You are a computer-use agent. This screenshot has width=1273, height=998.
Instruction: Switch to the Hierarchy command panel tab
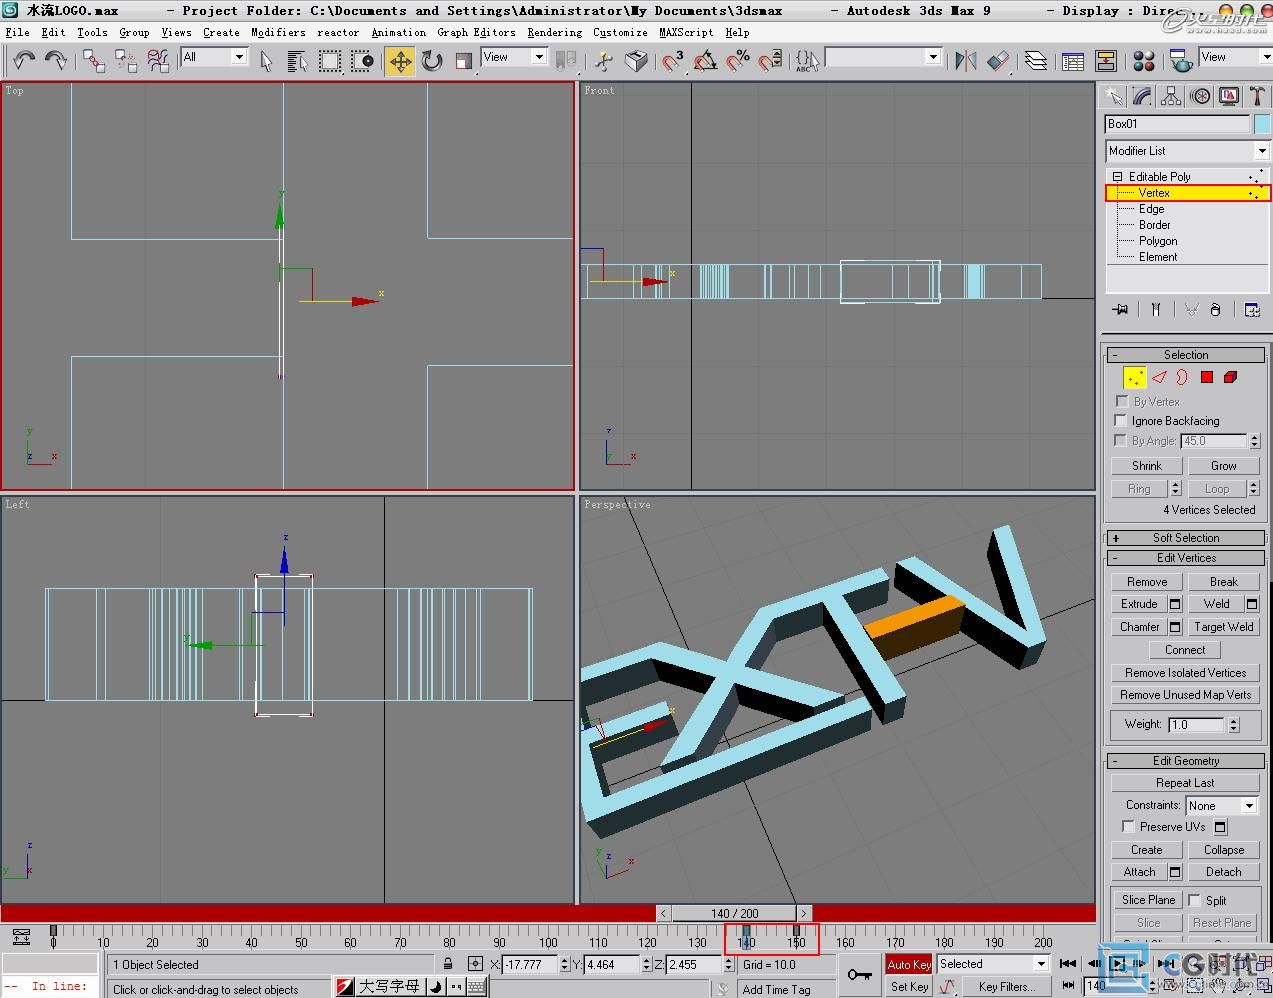[x=1171, y=96]
